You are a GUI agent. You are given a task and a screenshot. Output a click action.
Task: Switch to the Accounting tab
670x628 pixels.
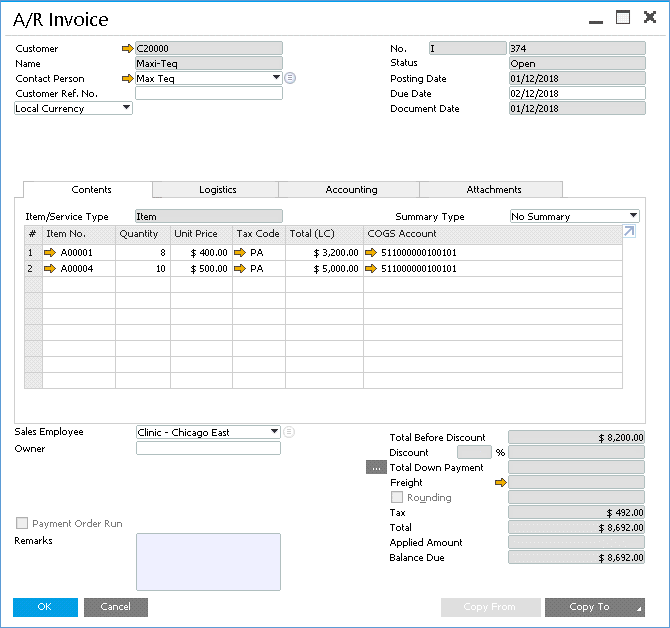(351, 190)
